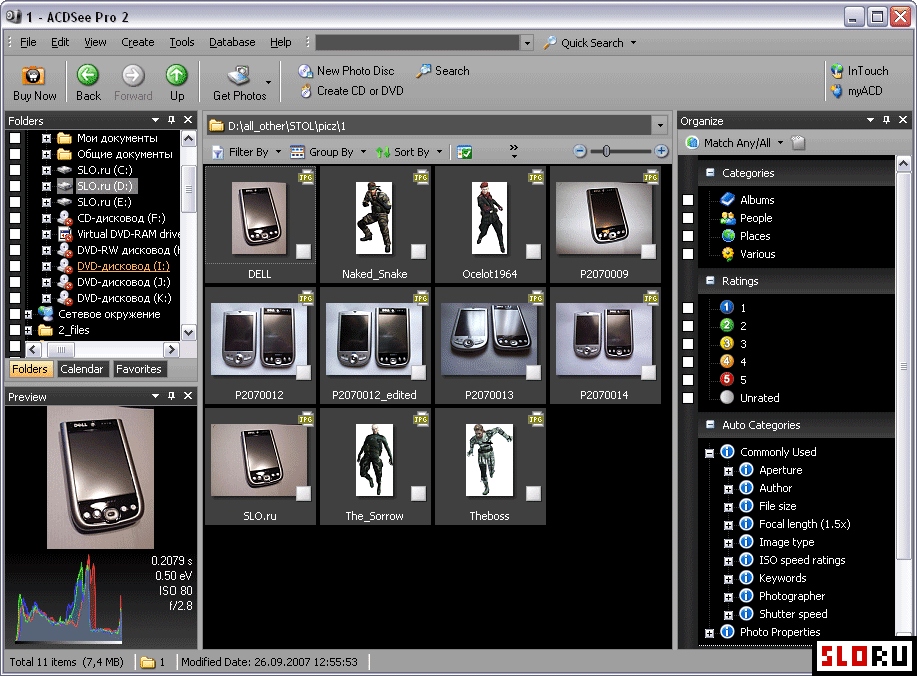Viewport: 917px width, 676px height.
Task: Expand the 2_files folder node
Action: pyautogui.click(x=28, y=330)
